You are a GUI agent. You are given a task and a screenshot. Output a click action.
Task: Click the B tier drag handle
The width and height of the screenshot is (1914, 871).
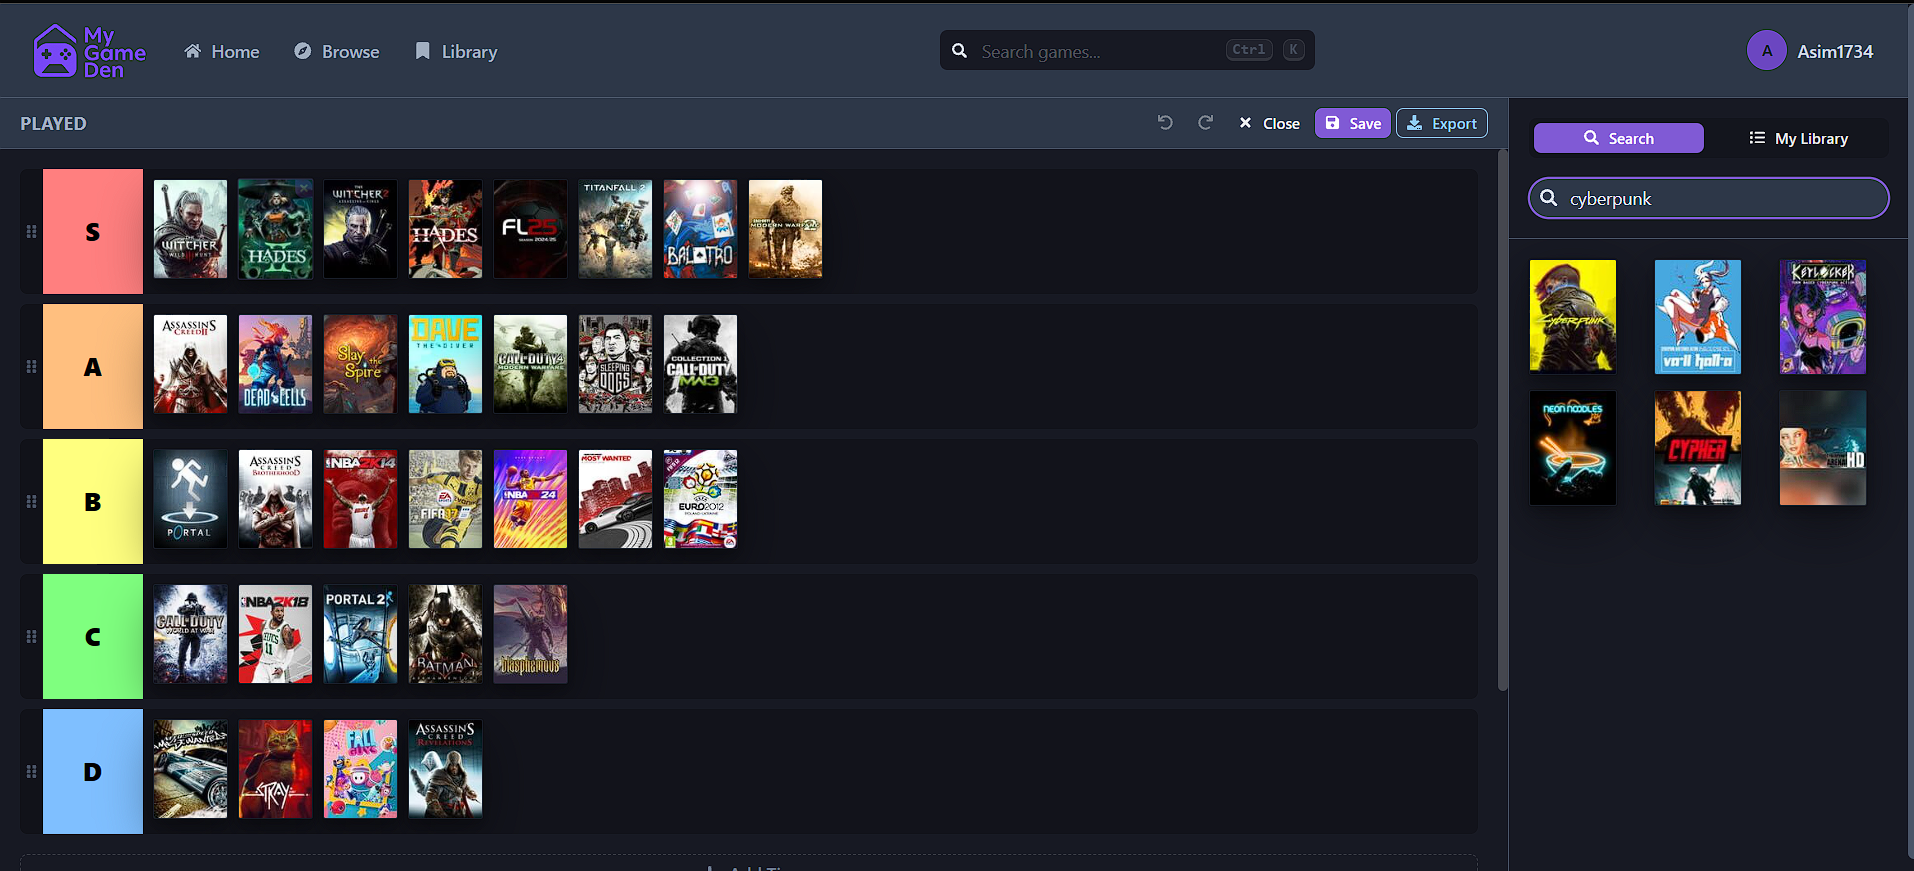tap(31, 501)
